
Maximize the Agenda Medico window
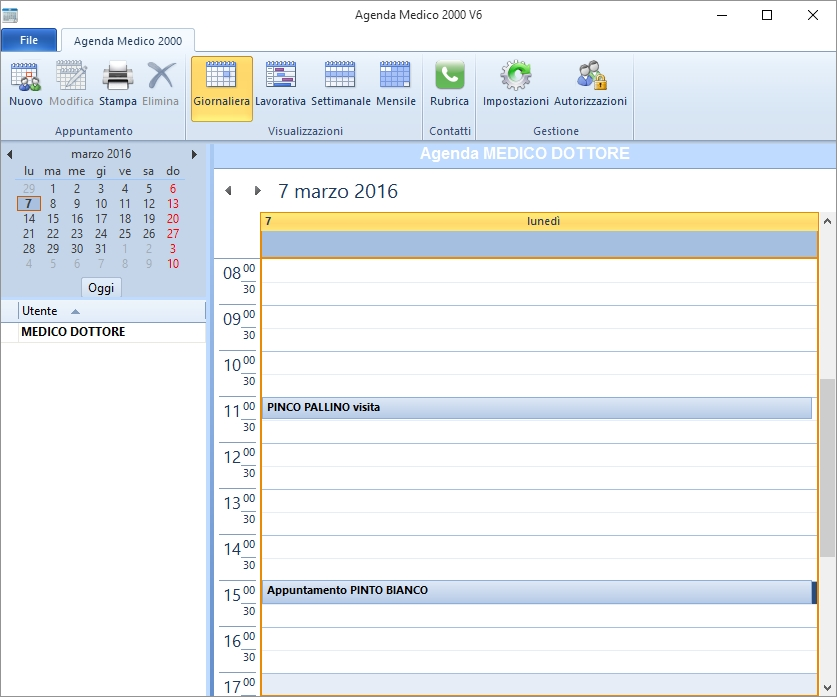click(767, 15)
